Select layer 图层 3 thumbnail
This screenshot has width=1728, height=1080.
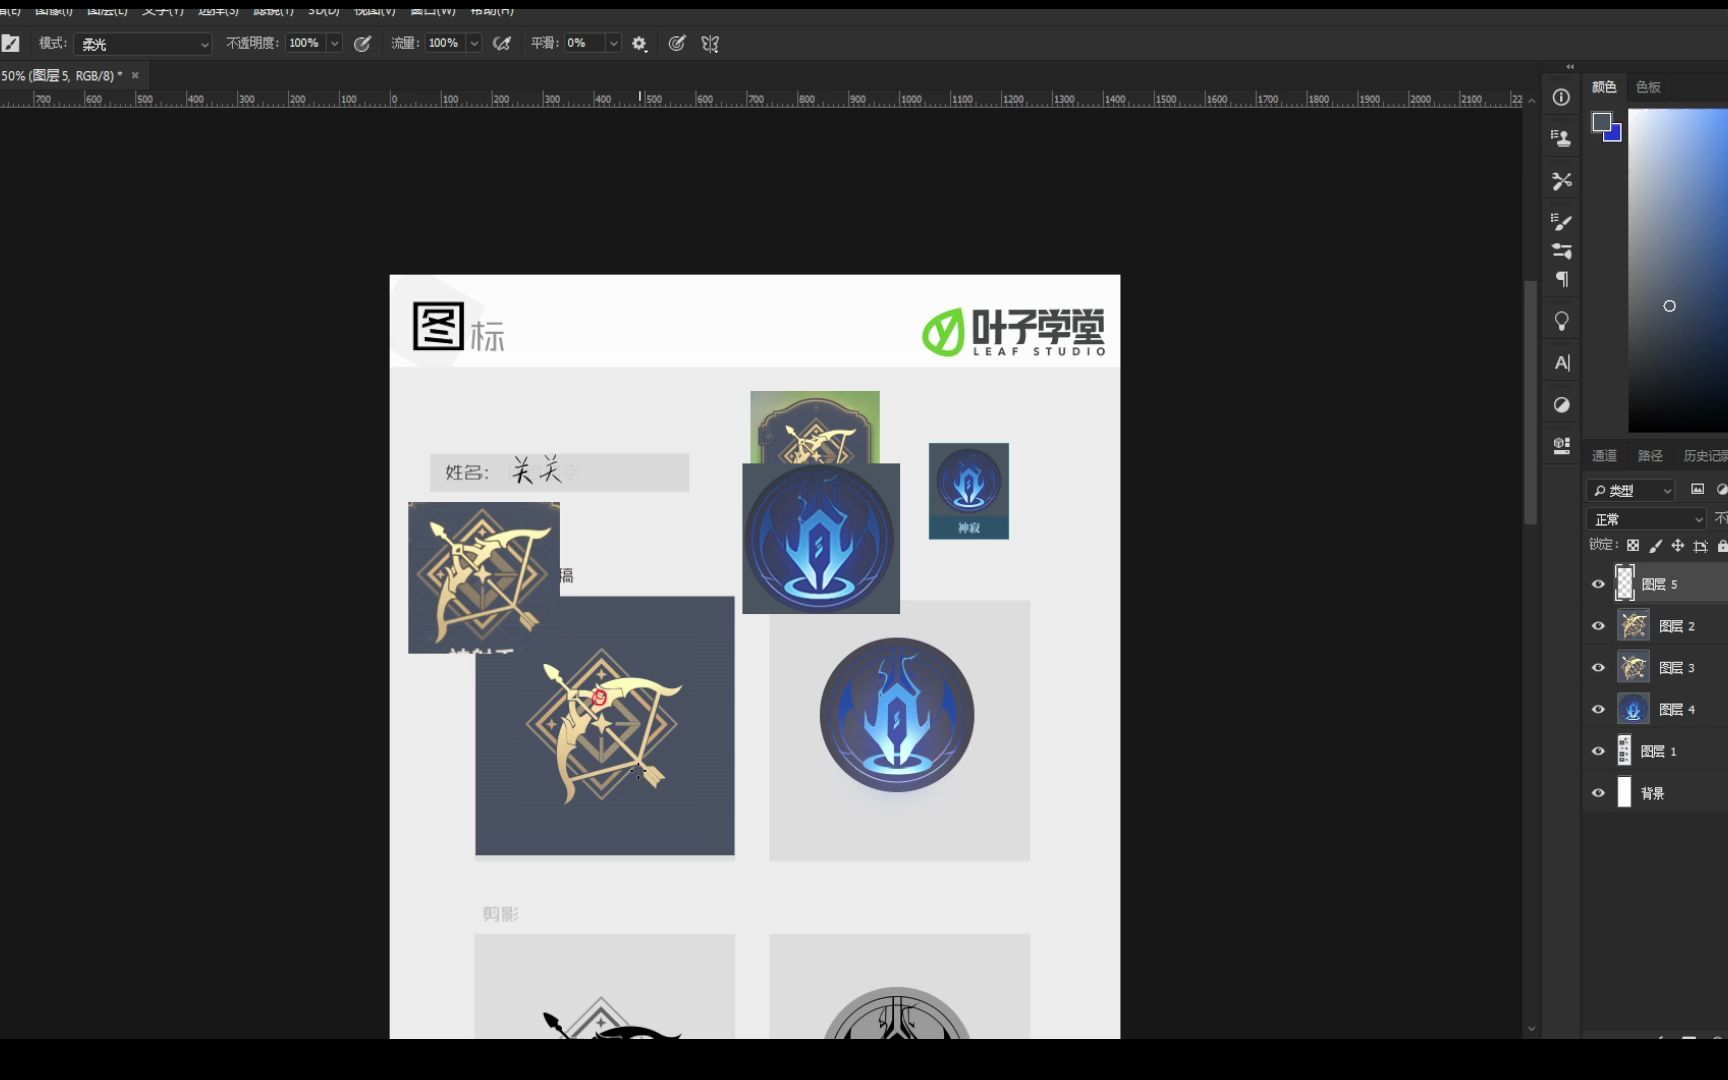click(x=1634, y=668)
